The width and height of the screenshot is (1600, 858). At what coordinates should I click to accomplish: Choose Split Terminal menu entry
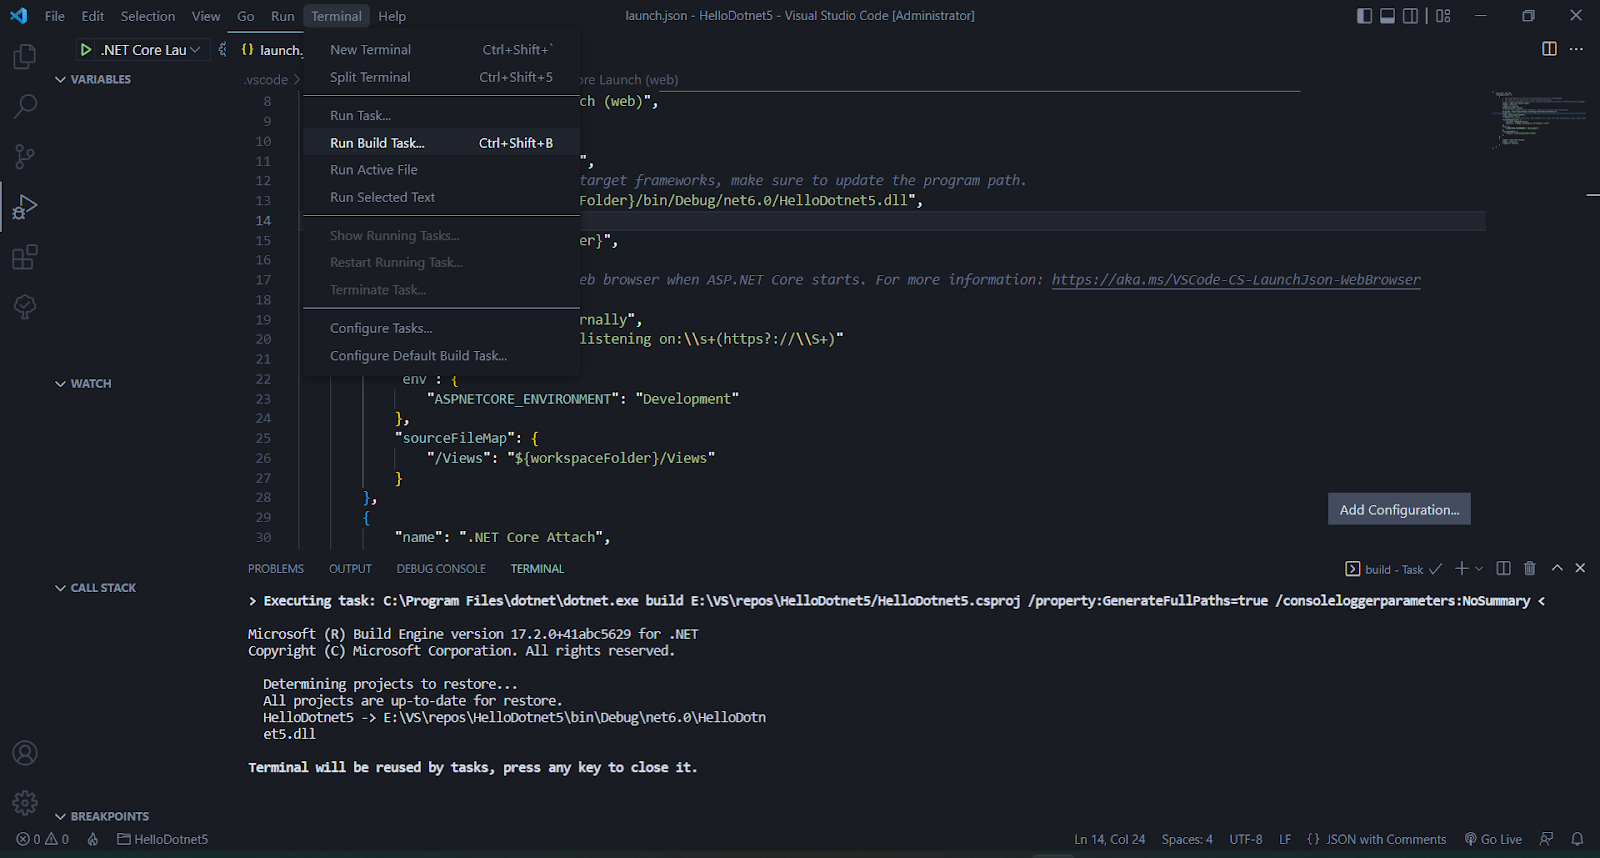(441, 77)
